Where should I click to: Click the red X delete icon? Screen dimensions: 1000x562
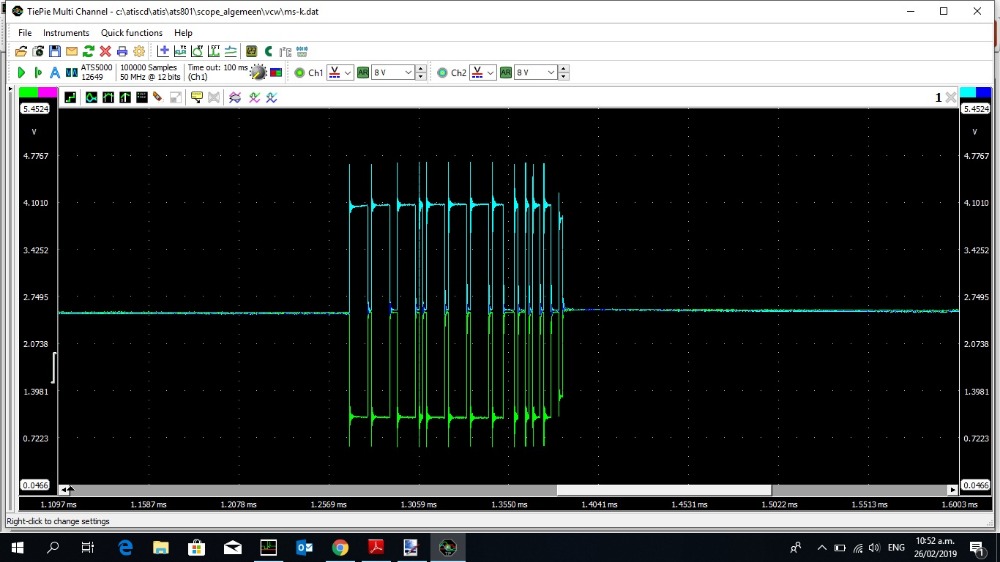(105, 51)
